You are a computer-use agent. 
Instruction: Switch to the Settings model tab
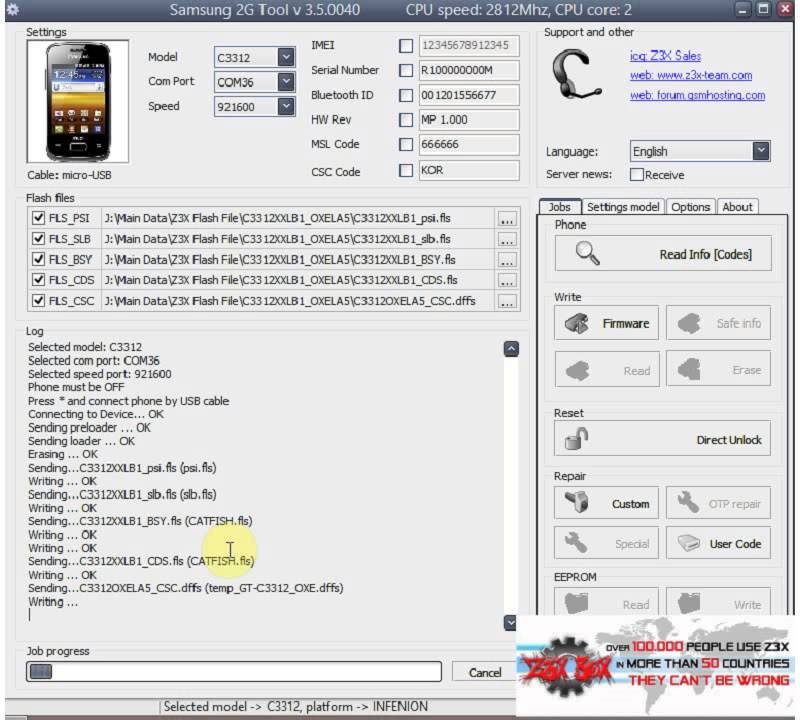pyautogui.click(x=623, y=207)
